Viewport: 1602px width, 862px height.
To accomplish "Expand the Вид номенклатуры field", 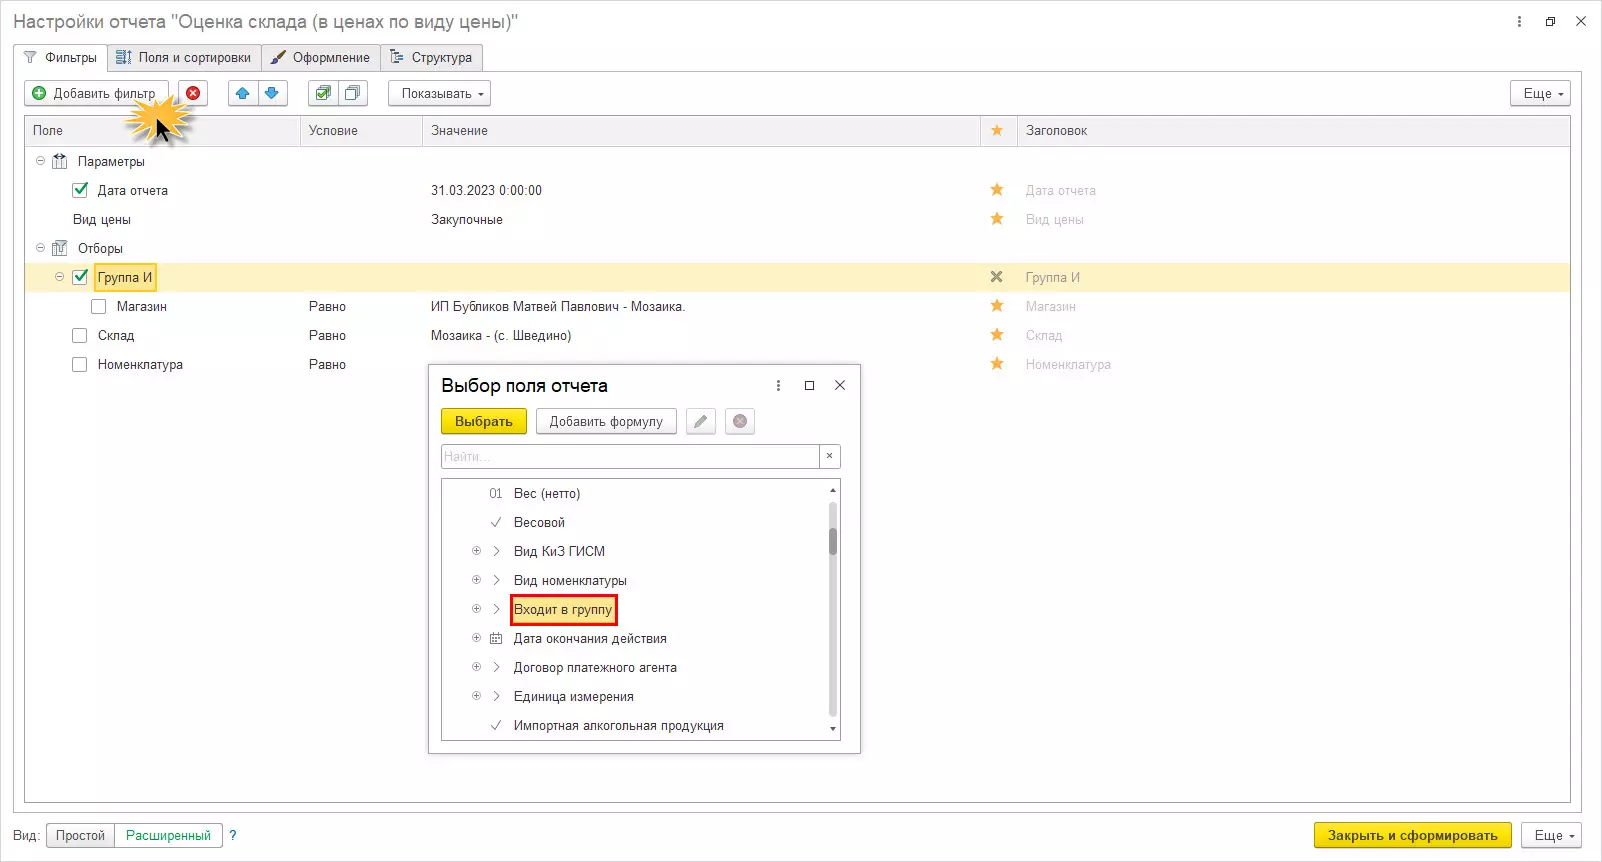I will (x=476, y=580).
